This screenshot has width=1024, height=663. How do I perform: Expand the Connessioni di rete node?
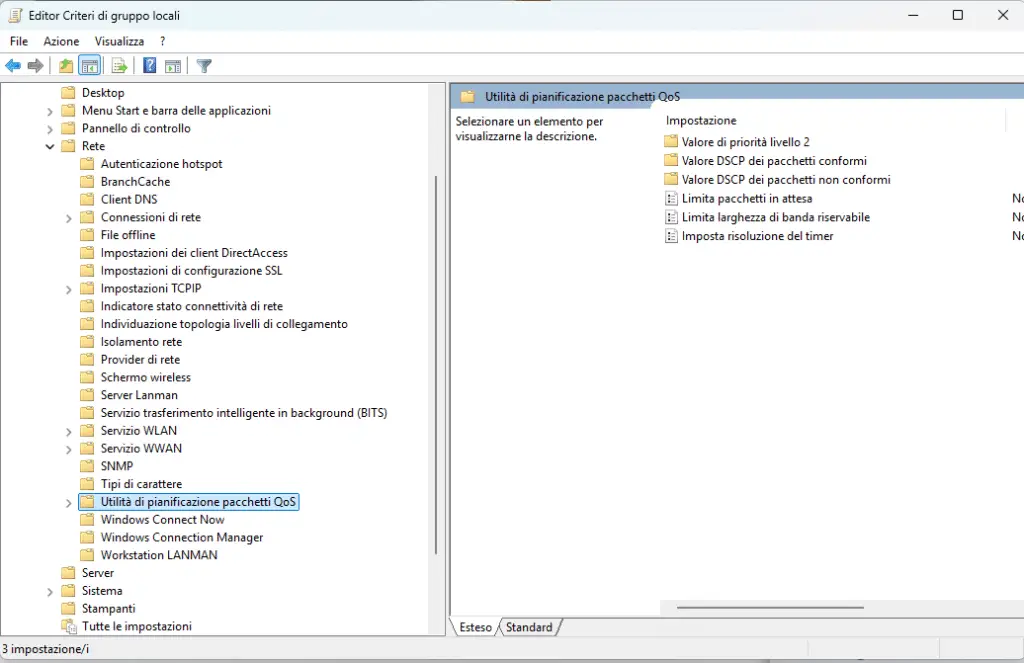point(69,218)
